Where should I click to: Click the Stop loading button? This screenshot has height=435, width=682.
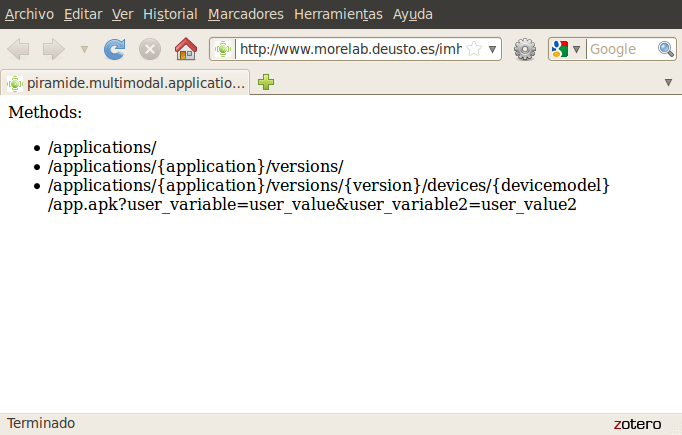coord(149,49)
